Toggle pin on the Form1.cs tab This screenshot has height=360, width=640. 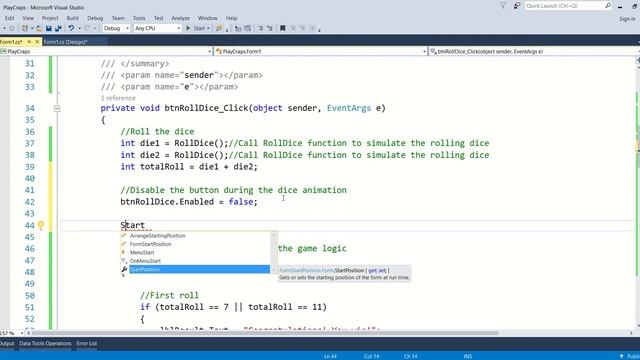[29, 42]
